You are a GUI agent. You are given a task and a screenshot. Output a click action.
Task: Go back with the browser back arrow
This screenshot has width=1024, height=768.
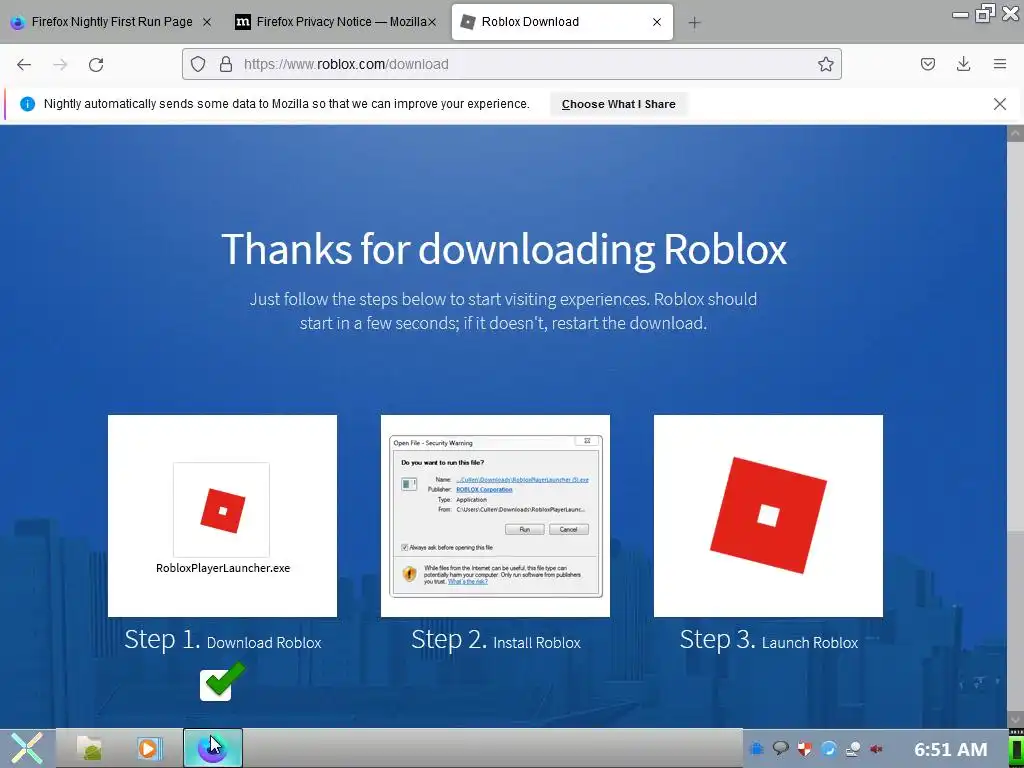point(24,64)
